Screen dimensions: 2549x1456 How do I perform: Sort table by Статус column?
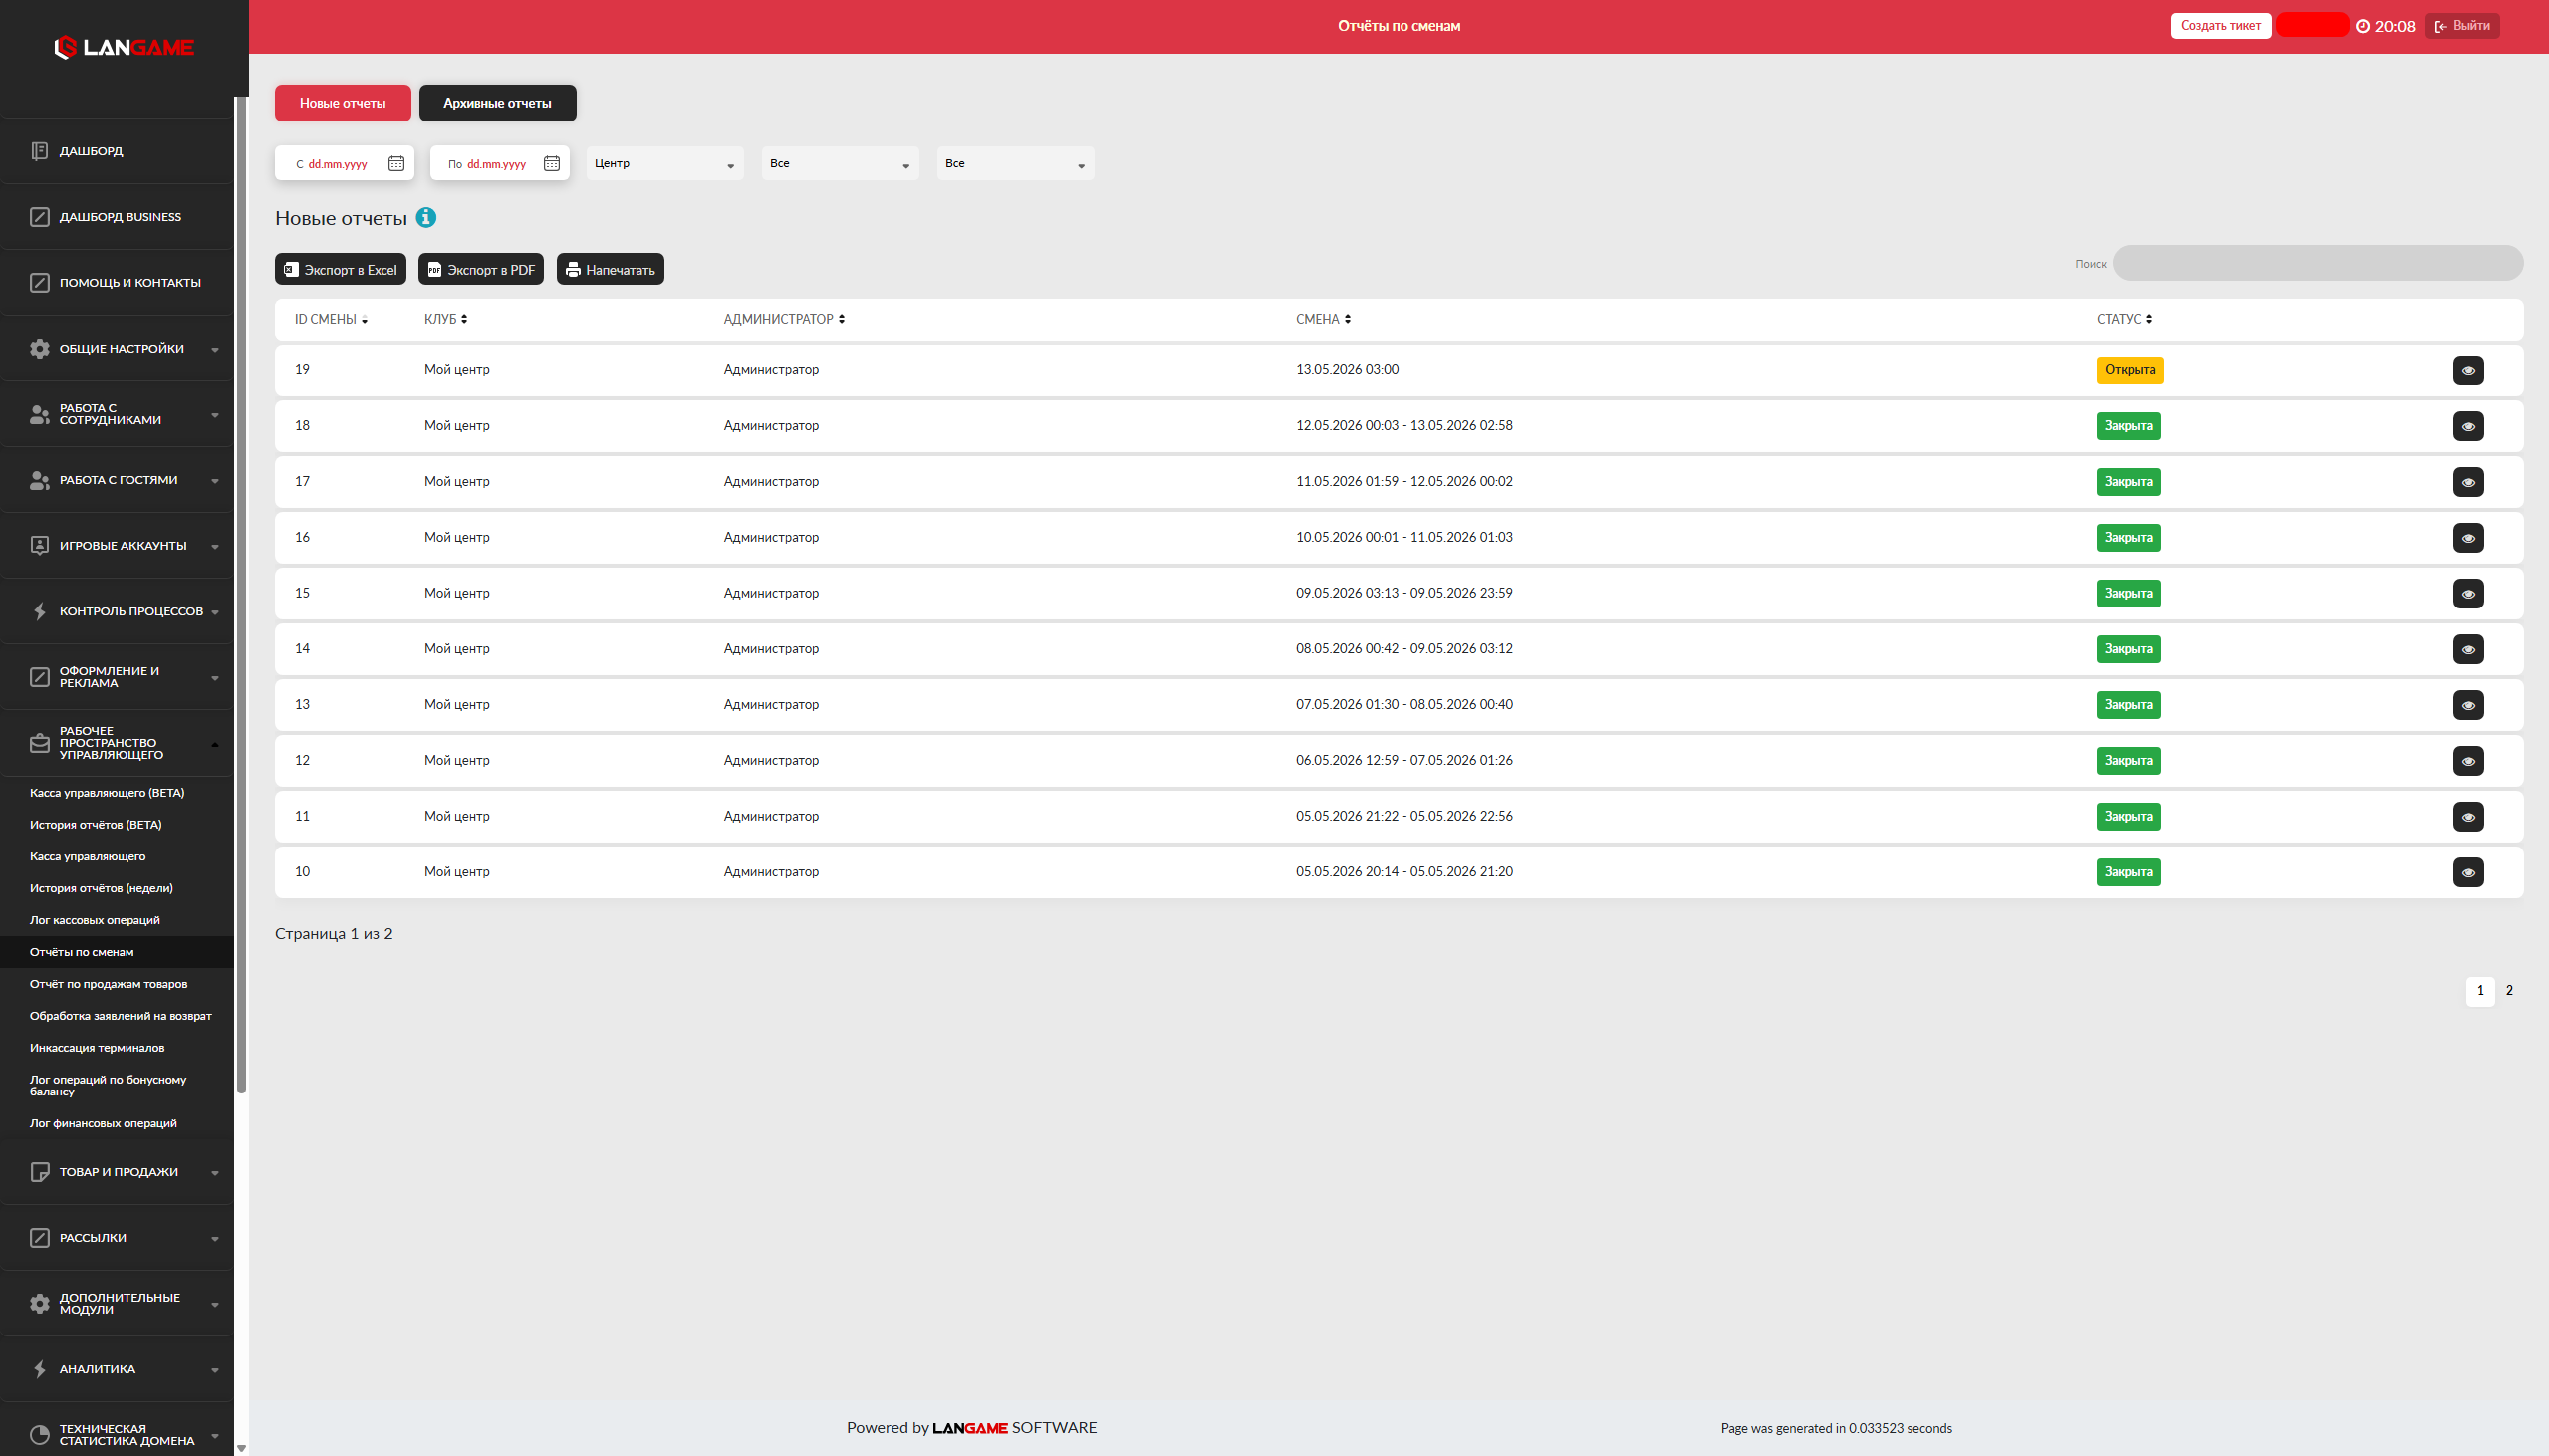(2124, 319)
